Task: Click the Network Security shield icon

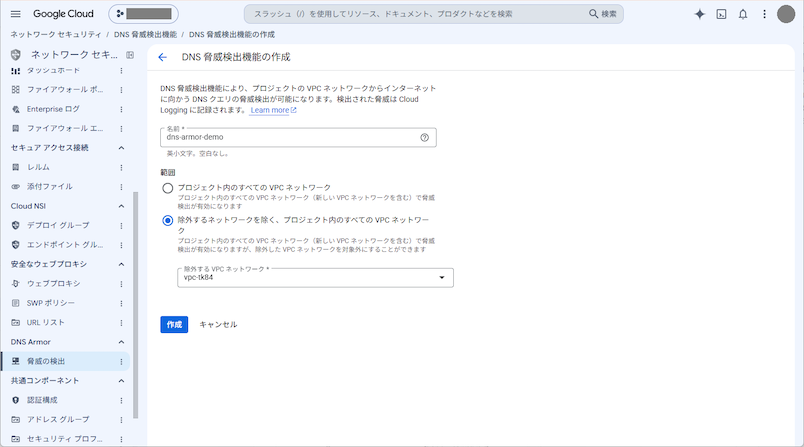Action: pos(16,54)
